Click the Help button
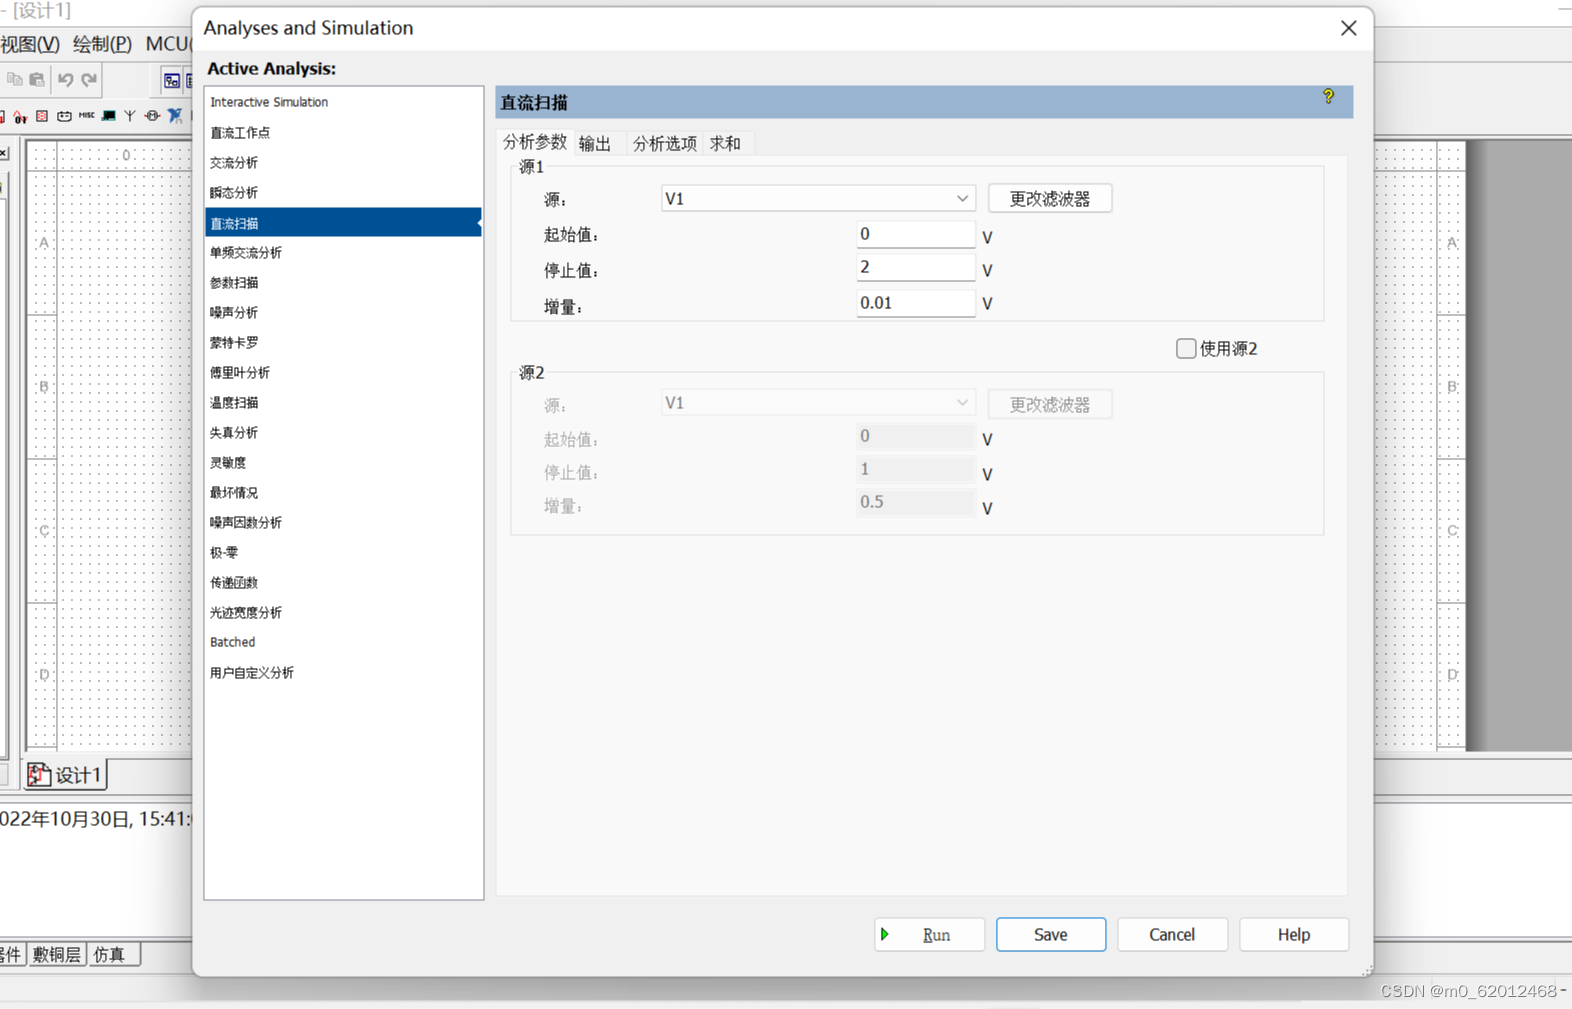The height and width of the screenshot is (1009, 1572). point(1294,934)
